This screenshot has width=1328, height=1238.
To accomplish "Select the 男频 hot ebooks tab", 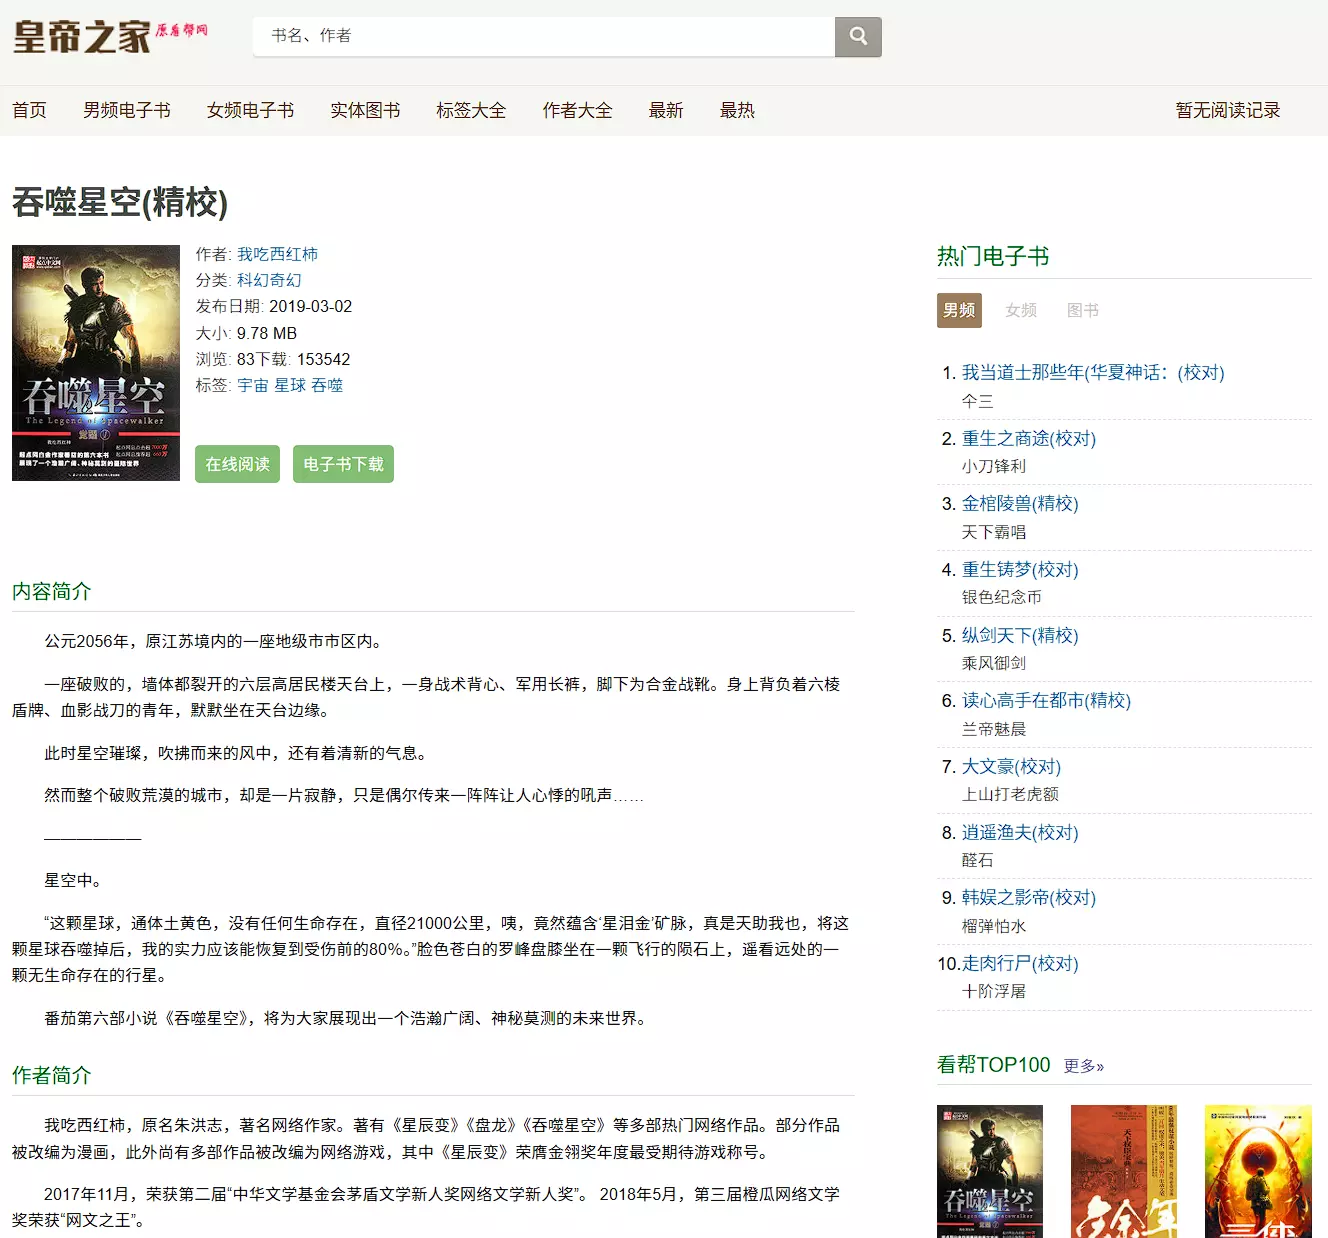I will tap(959, 310).
